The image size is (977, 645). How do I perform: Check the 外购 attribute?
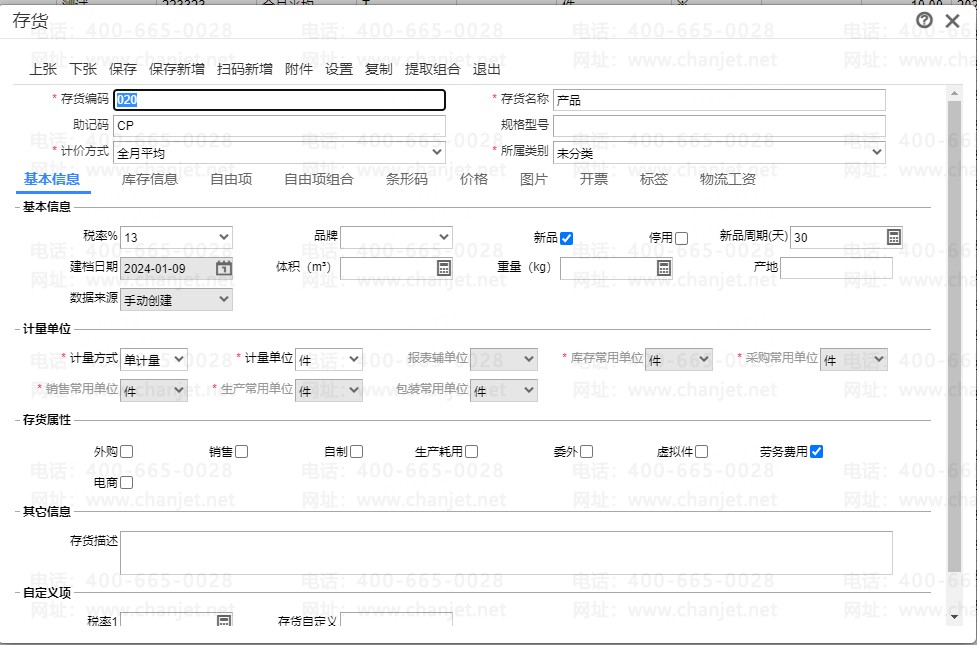tap(126, 452)
